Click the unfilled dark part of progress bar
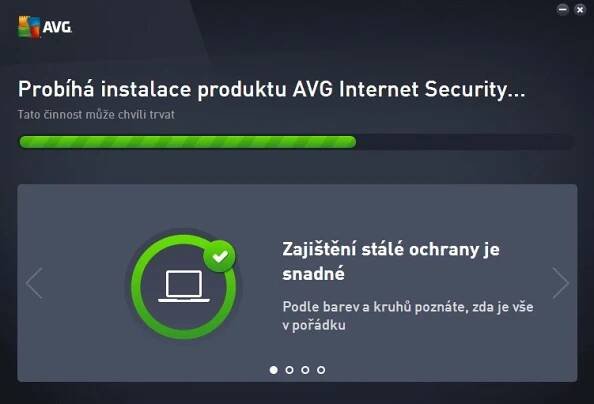Screen dimensions: 594x404 point(465,142)
